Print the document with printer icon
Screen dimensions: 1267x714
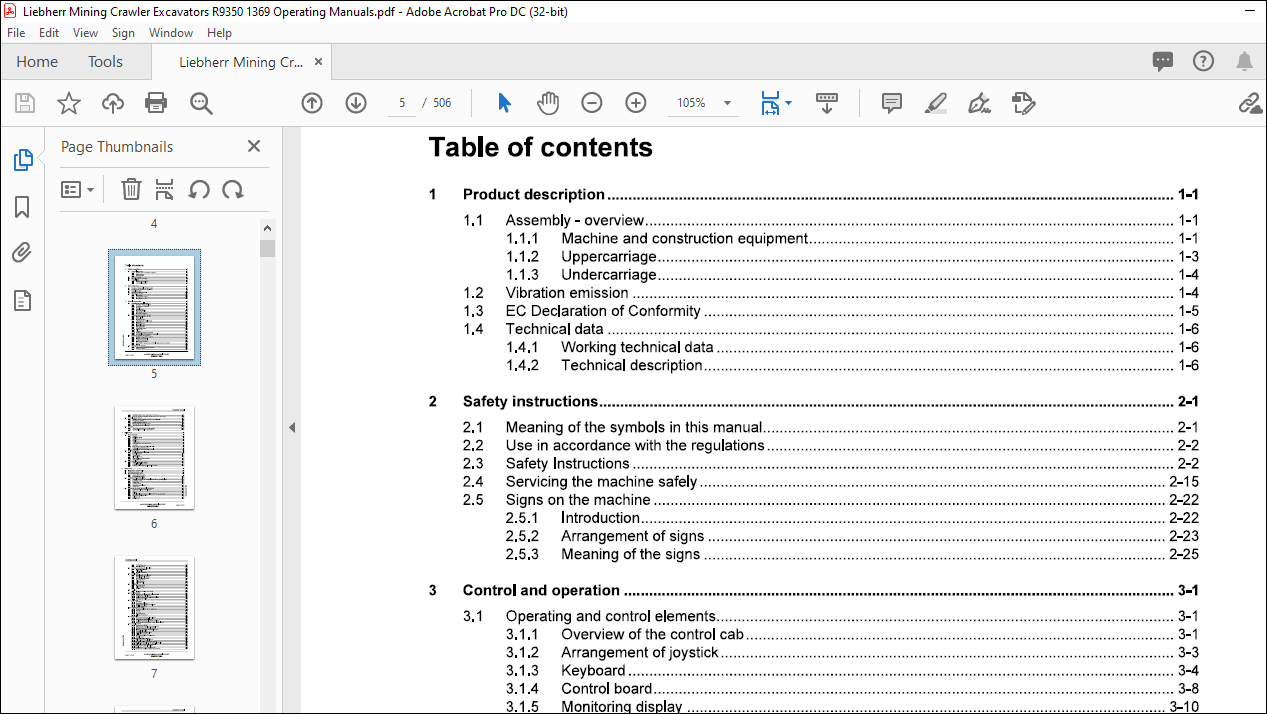point(156,103)
